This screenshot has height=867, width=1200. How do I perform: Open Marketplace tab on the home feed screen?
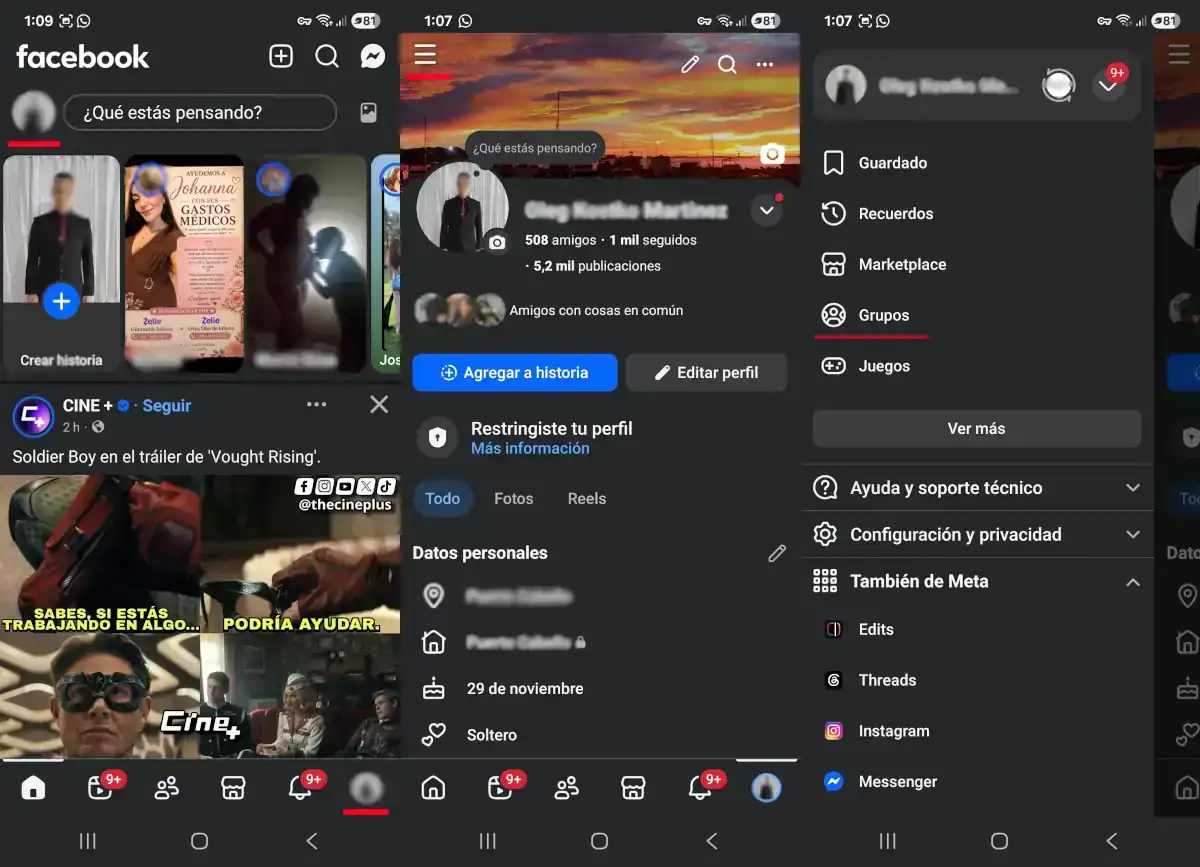click(x=233, y=788)
